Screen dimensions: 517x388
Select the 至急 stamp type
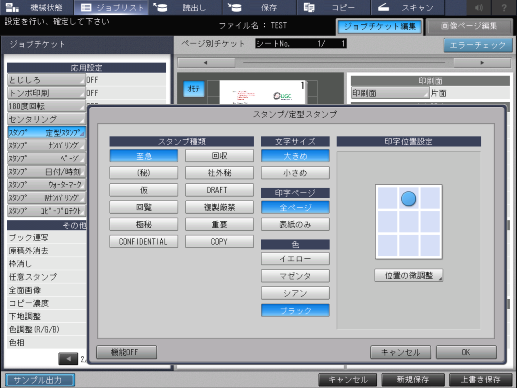[x=144, y=156]
